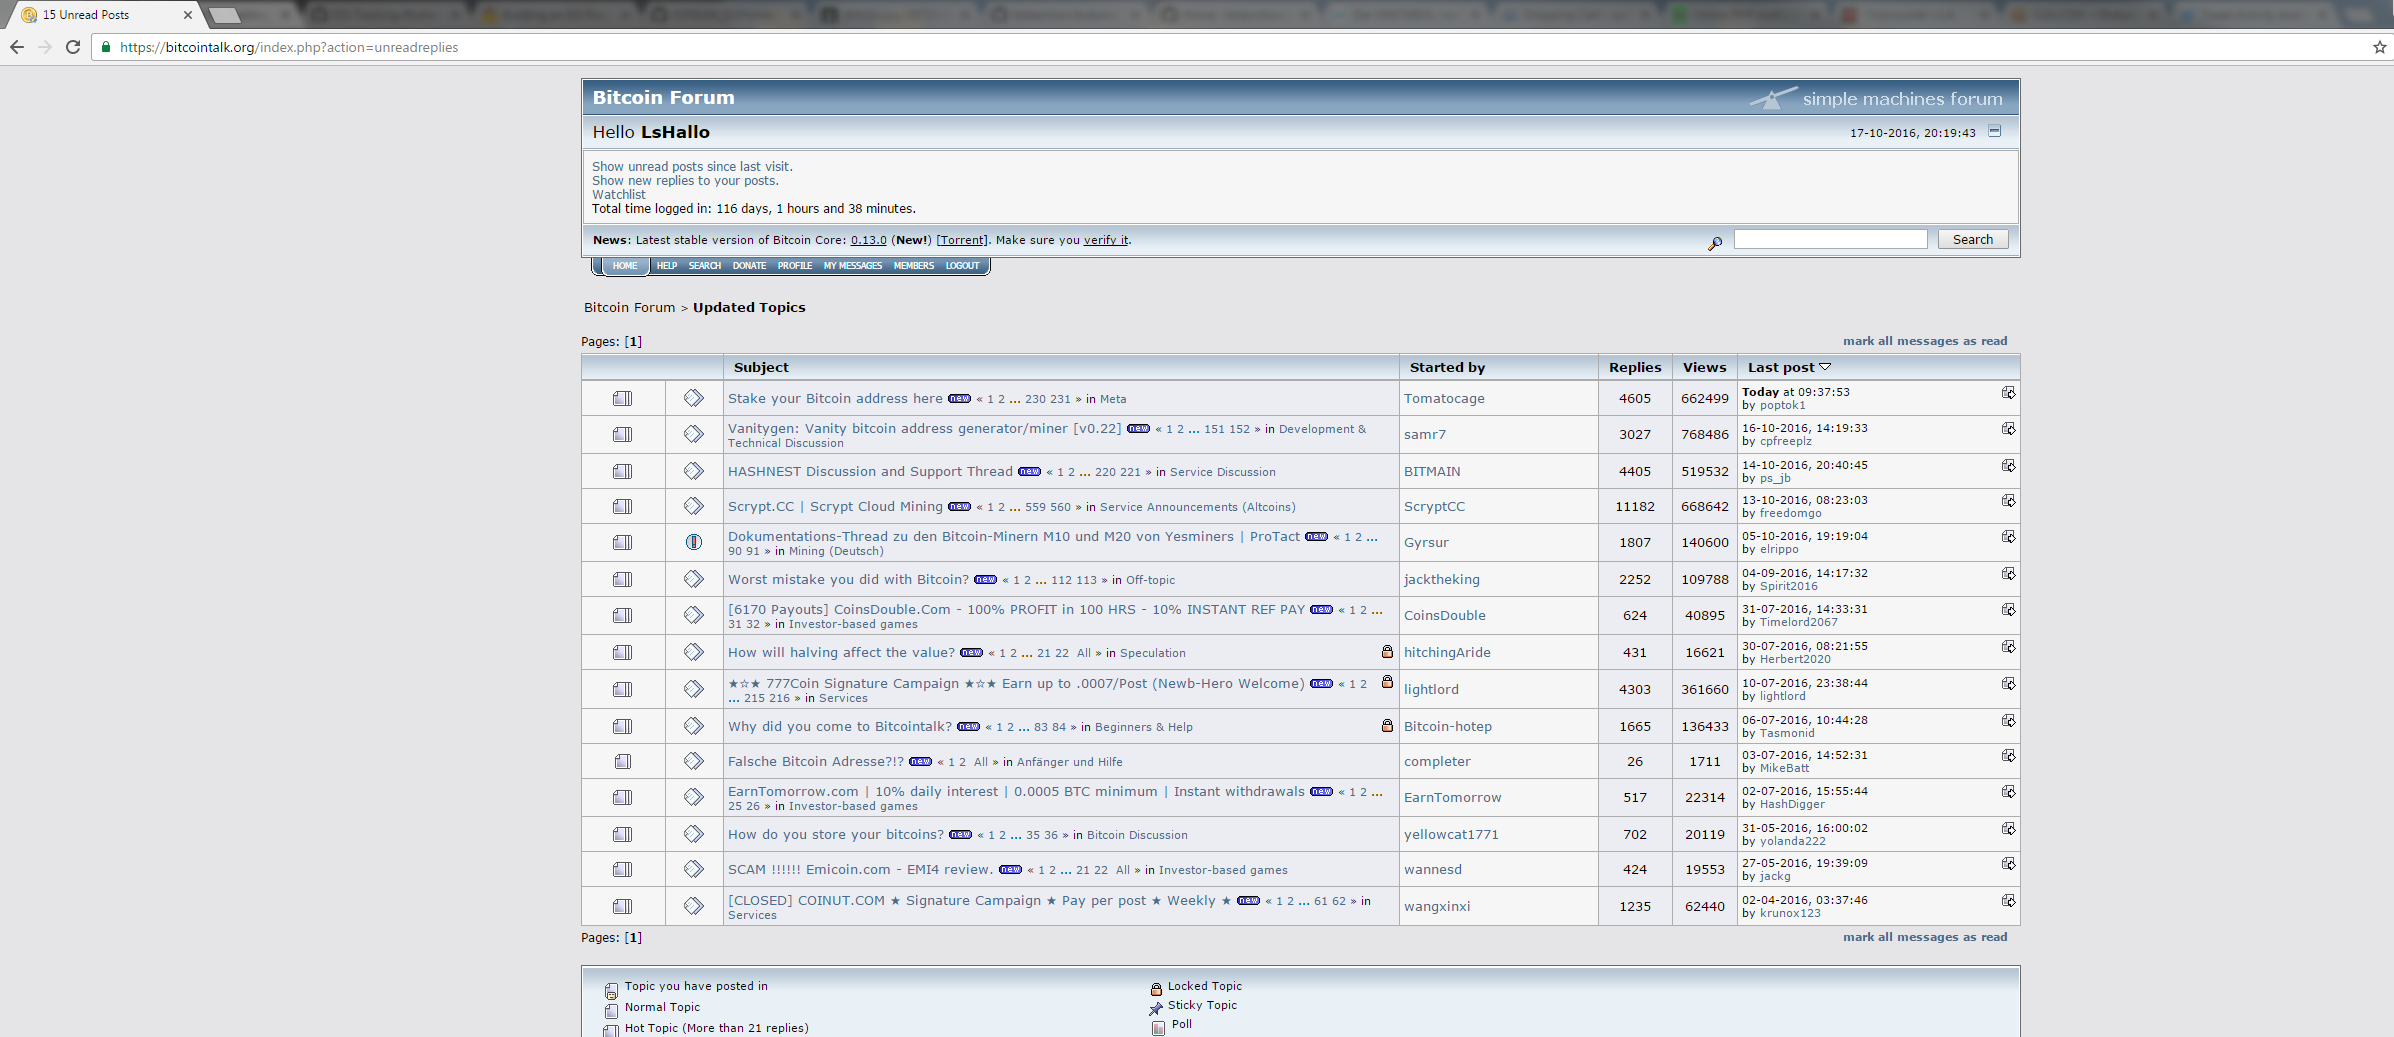Open Show new replies to your posts
Screen dimensions: 2394x1037
pyautogui.click(x=685, y=181)
